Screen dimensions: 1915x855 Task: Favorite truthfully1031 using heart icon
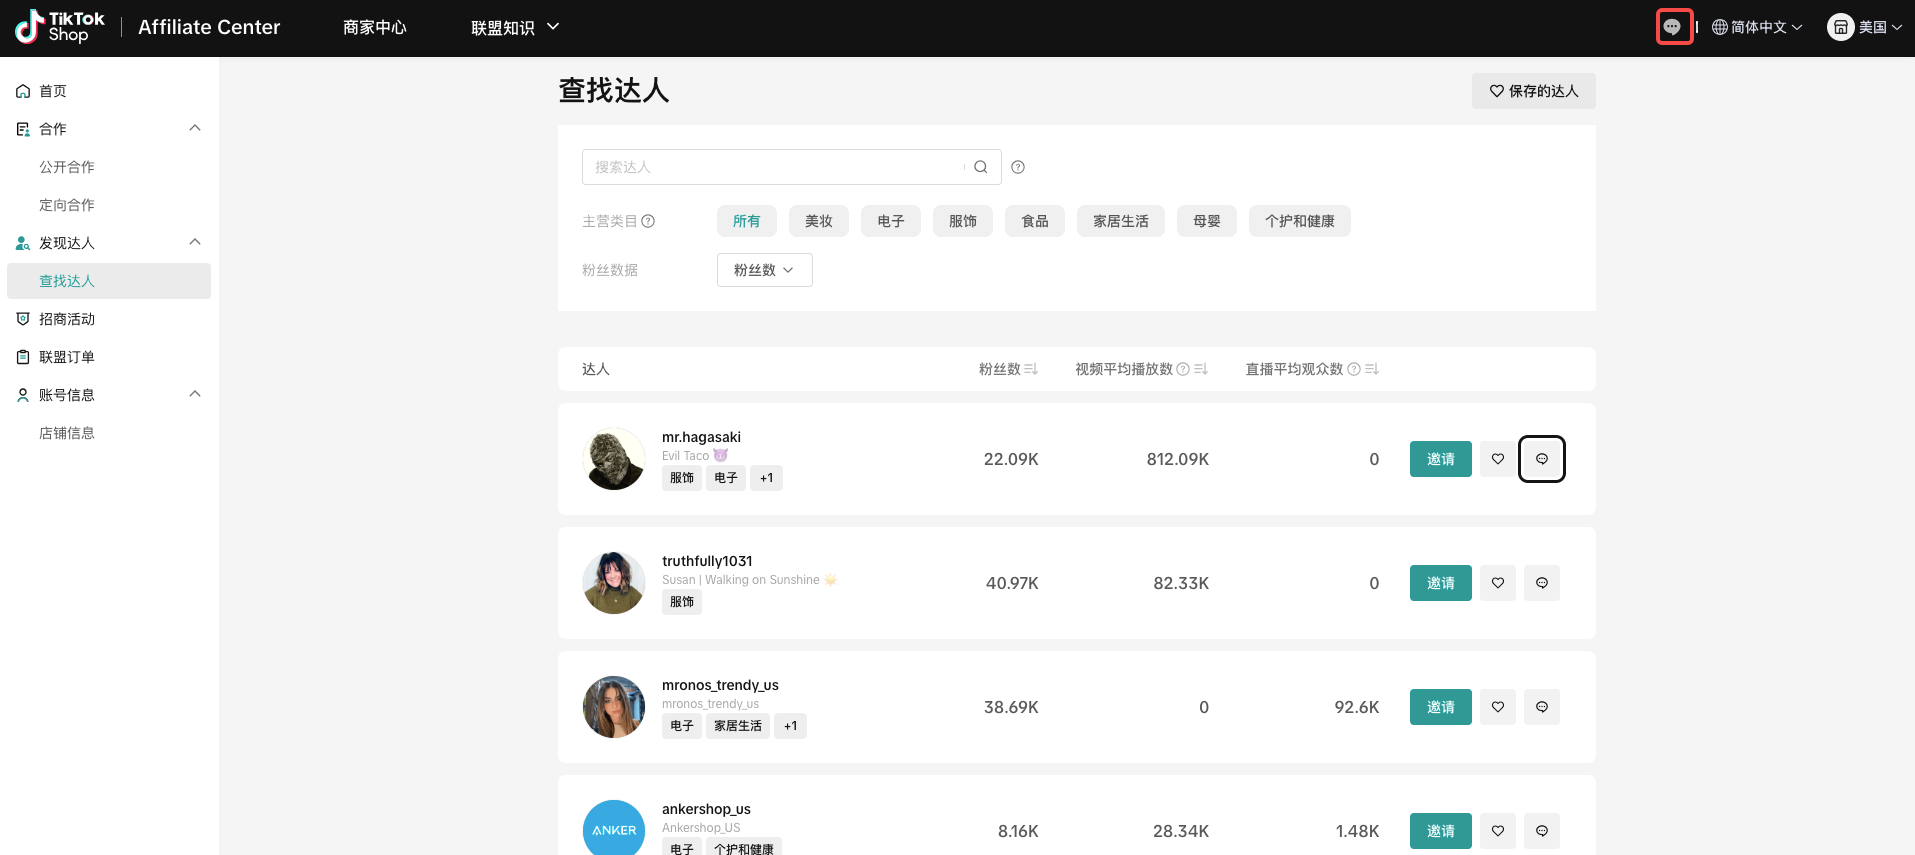click(1497, 583)
